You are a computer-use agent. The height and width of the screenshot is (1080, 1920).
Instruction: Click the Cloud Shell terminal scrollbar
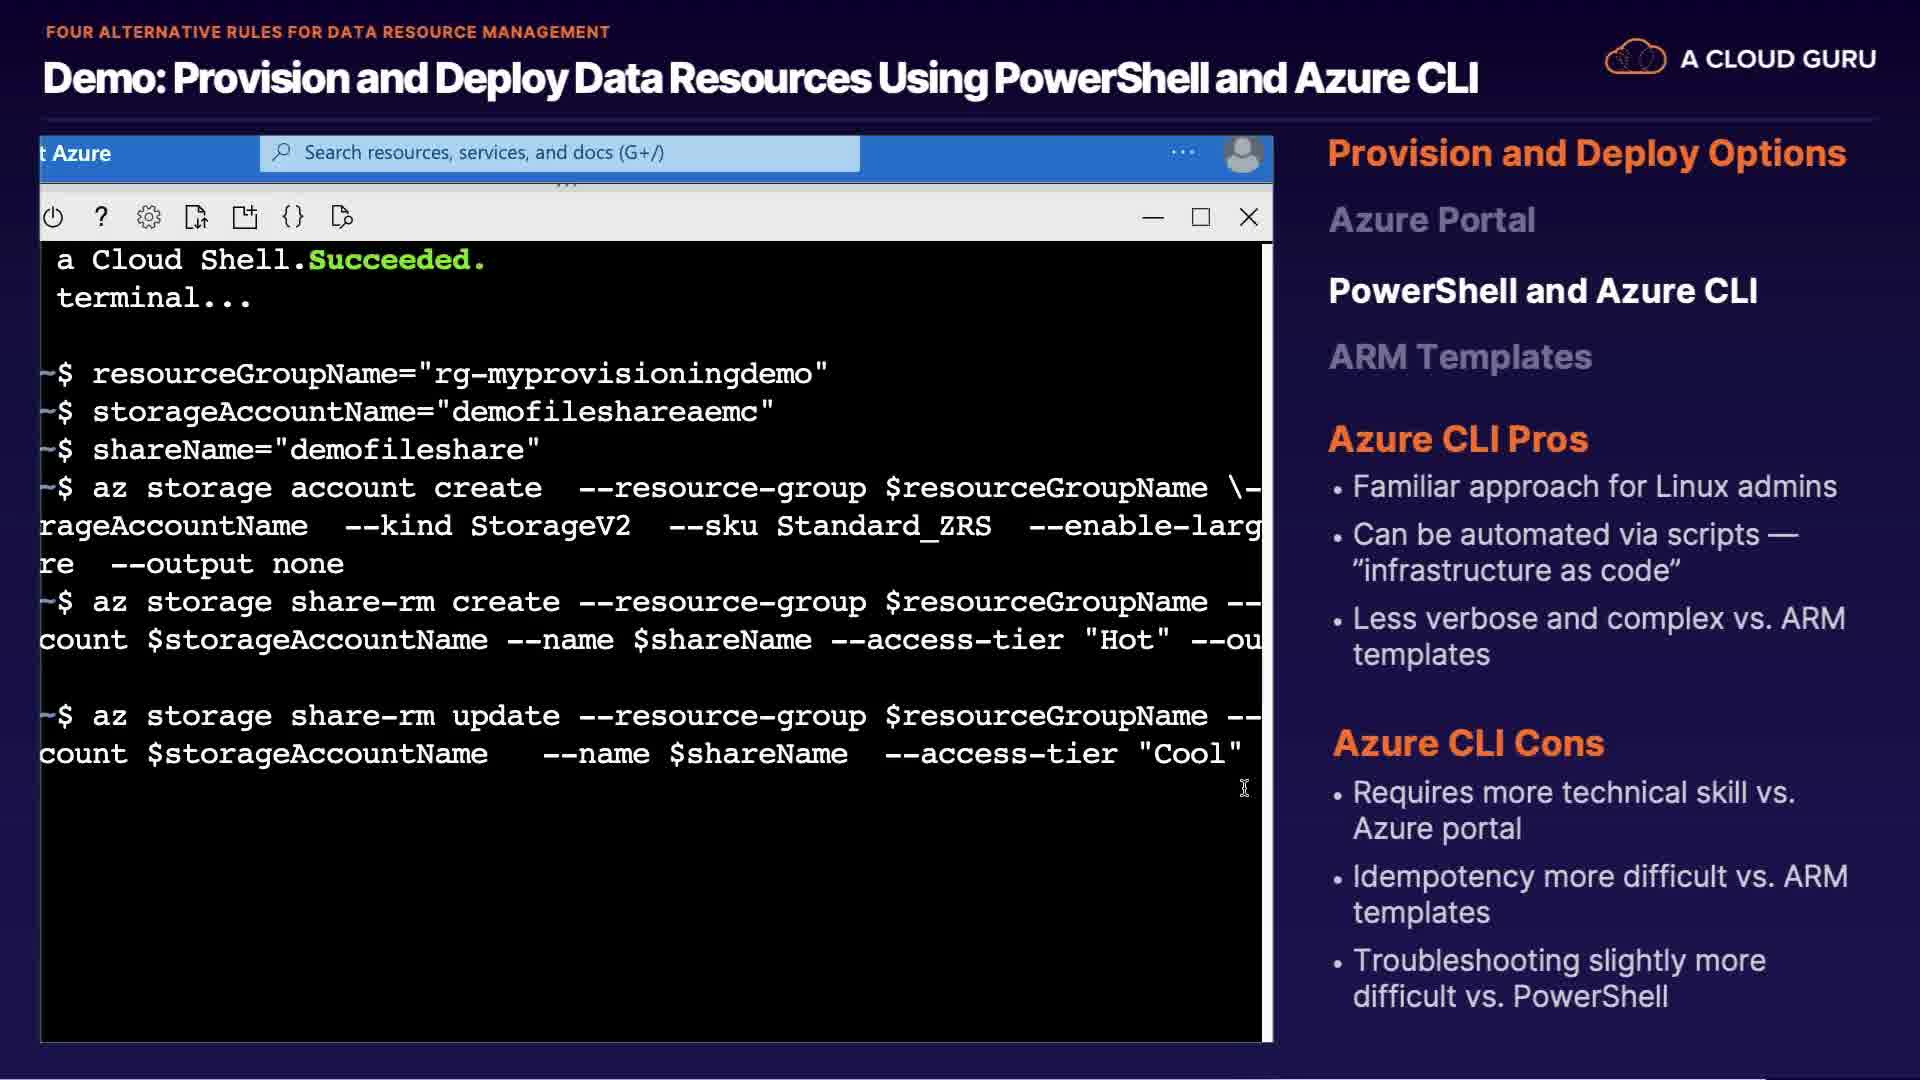[1267, 640]
